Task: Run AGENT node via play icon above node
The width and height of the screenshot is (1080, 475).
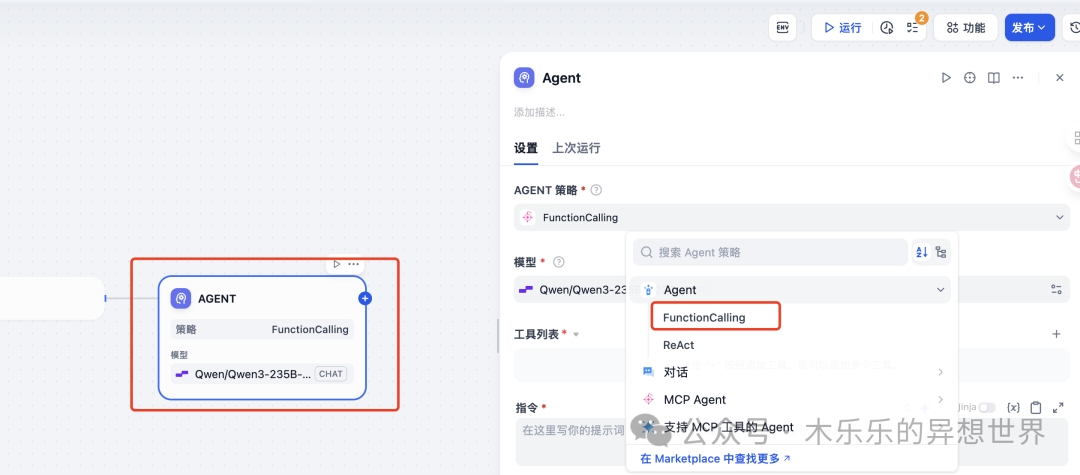Action: click(x=337, y=264)
